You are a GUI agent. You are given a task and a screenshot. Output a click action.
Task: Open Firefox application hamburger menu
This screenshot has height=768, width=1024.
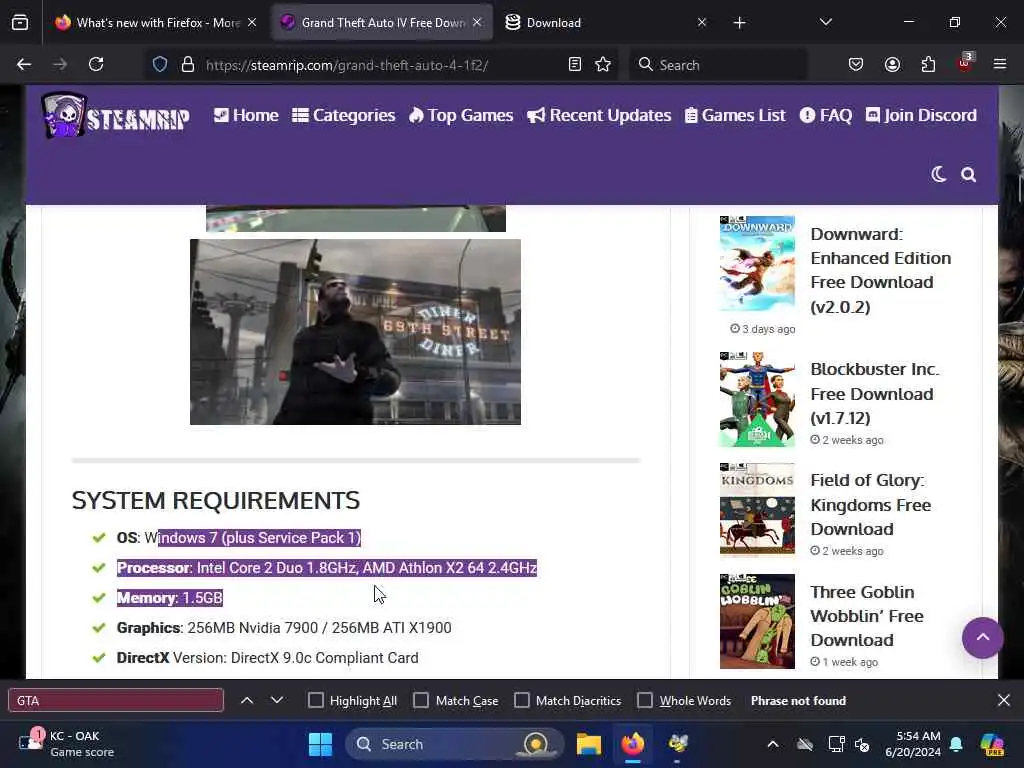point(1000,65)
